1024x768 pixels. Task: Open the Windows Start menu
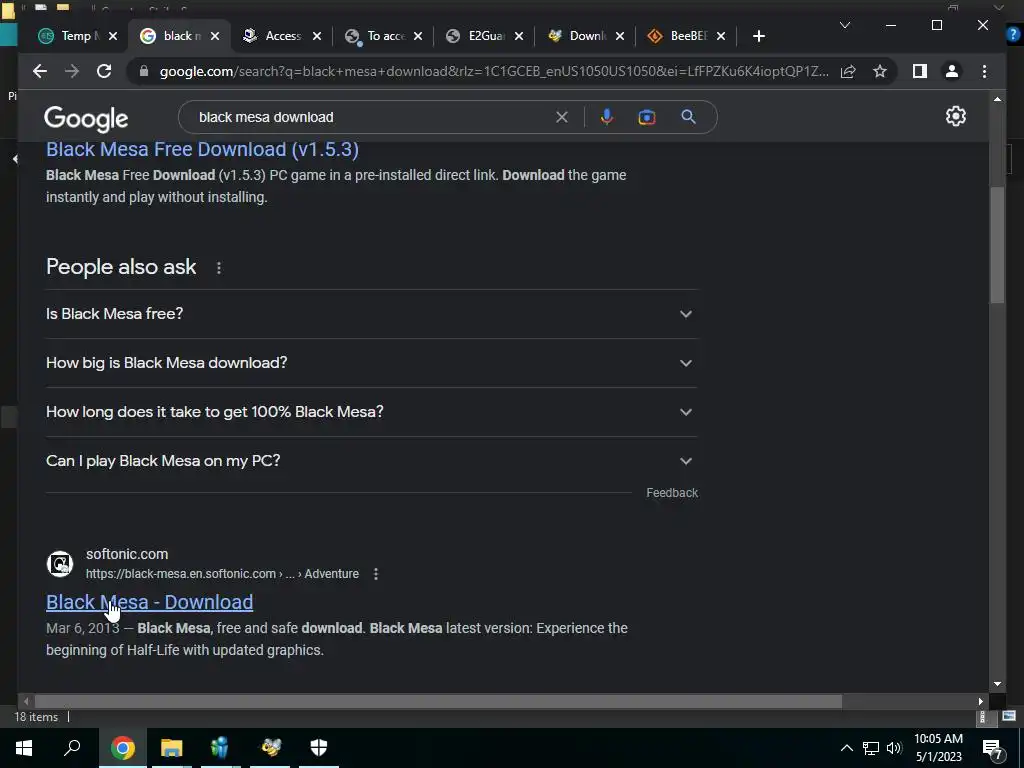click(x=24, y=748)
